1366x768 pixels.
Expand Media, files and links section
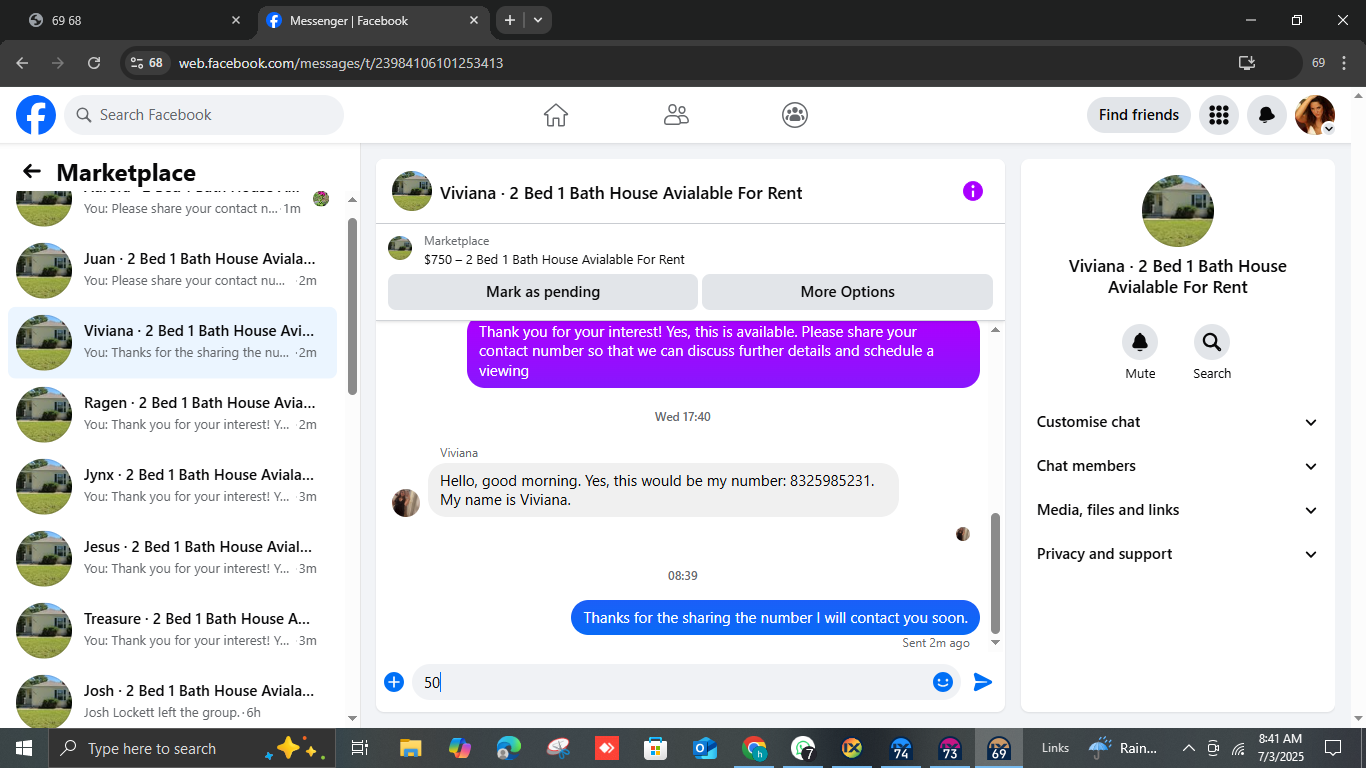(x=1178, y=510)
